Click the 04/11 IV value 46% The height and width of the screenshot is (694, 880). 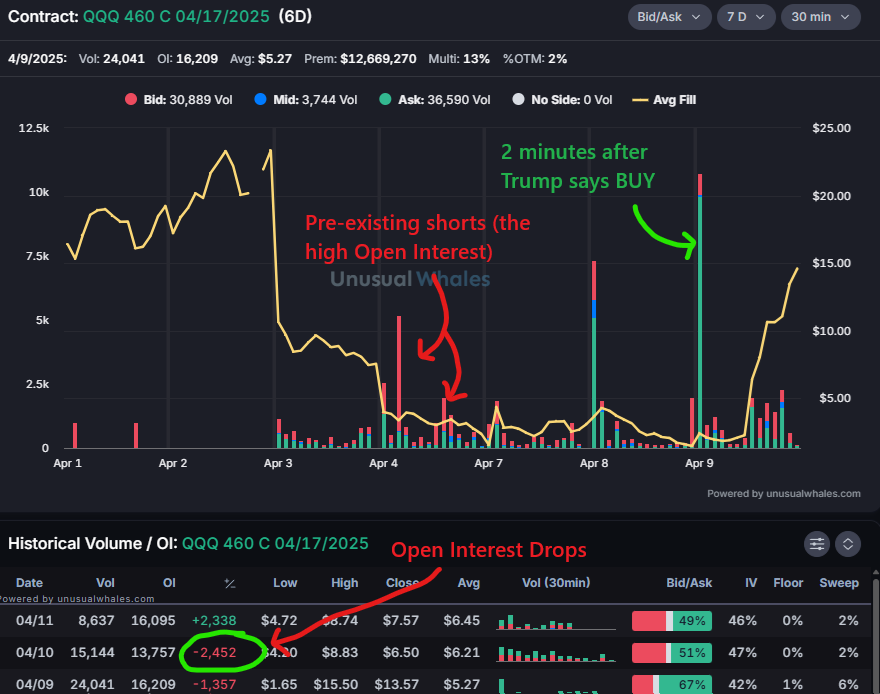pos(742,621)
